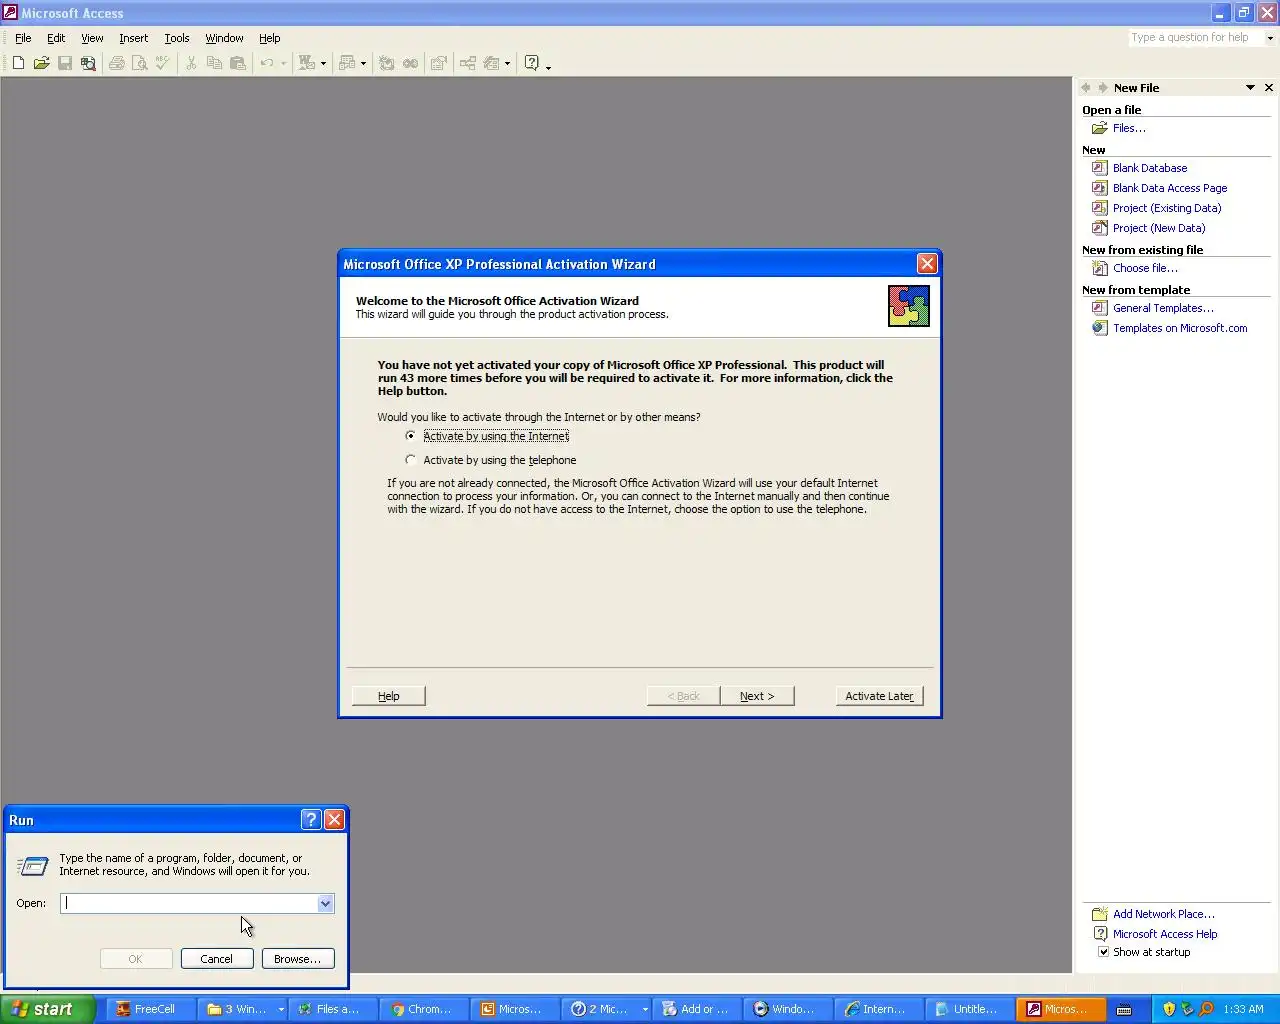Image resolution: width=1280 pixels, height=1024 pixels.
Task: Click the Cut scissors toolbar icon
Action: point(191,63)
